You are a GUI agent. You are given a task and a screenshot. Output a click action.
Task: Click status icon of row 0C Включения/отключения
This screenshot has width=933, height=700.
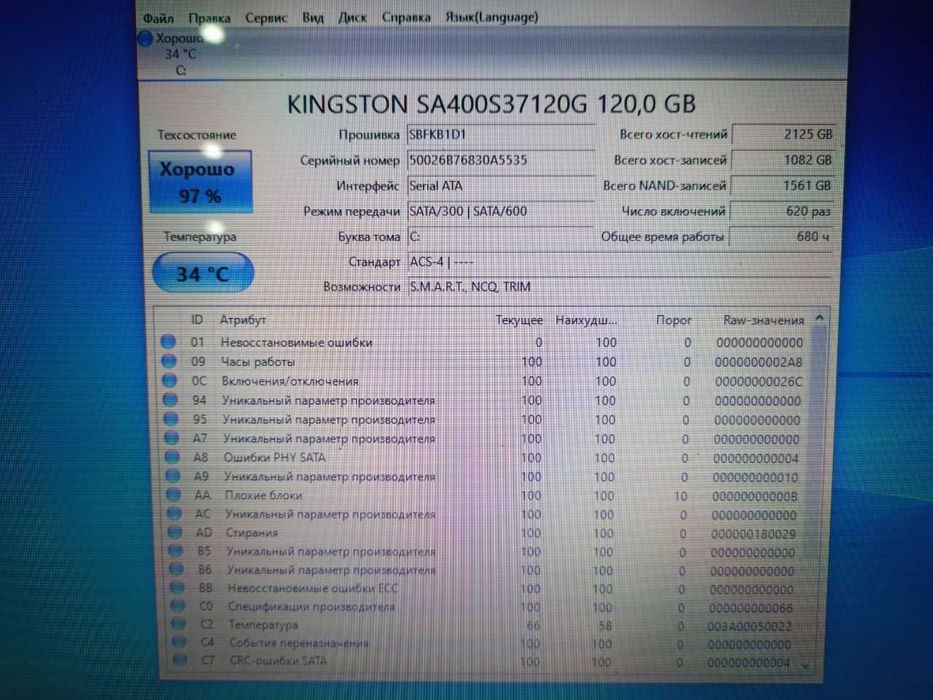170,380
